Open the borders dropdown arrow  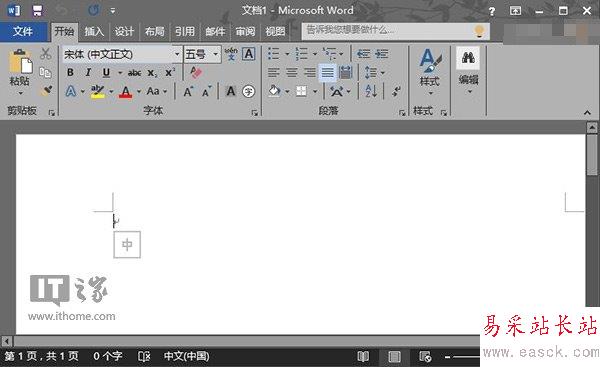[315, 91]
